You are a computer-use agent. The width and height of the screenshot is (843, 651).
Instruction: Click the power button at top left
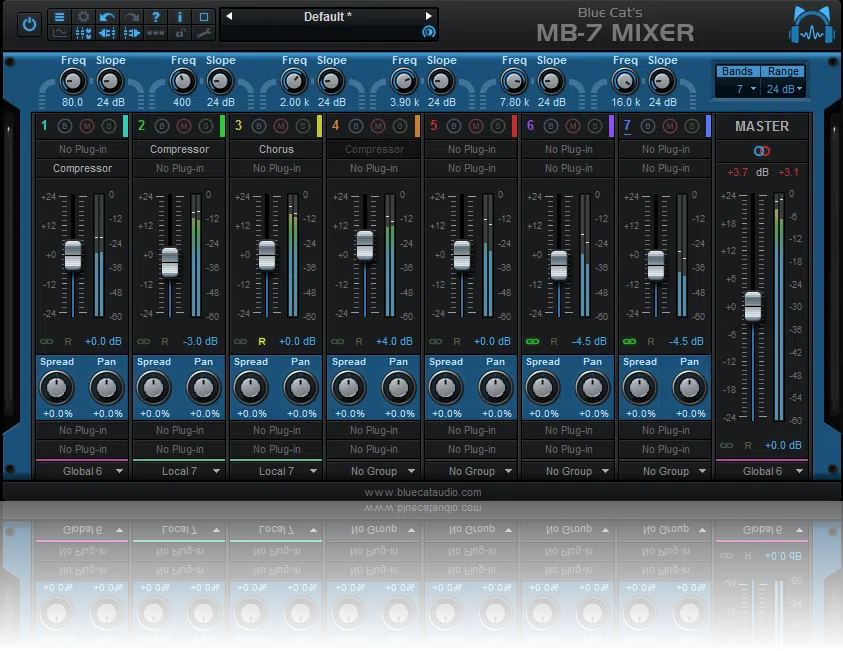27,24
